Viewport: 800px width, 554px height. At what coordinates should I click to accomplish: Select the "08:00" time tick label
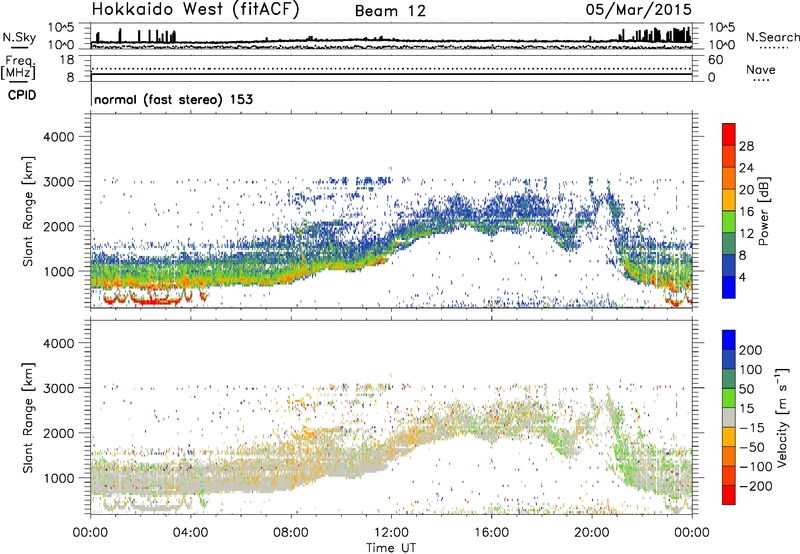pyautogui.click(x=291, y=533)
